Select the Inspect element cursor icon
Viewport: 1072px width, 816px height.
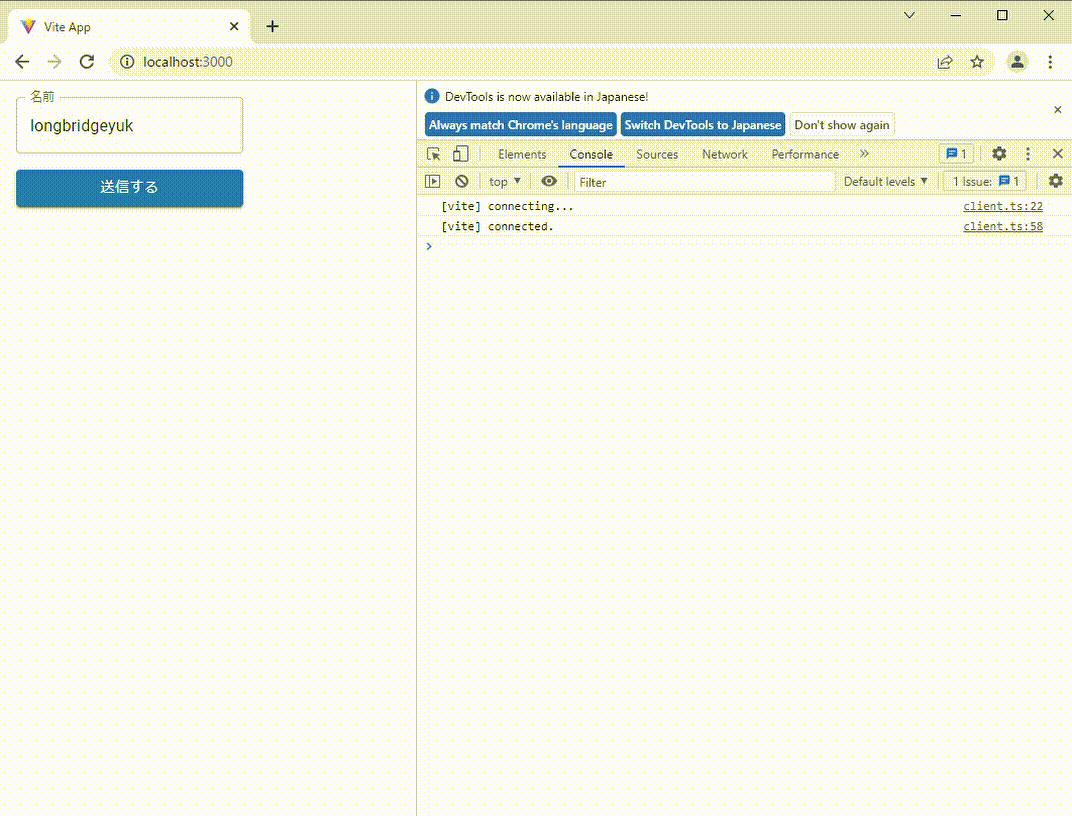[434, 154]
